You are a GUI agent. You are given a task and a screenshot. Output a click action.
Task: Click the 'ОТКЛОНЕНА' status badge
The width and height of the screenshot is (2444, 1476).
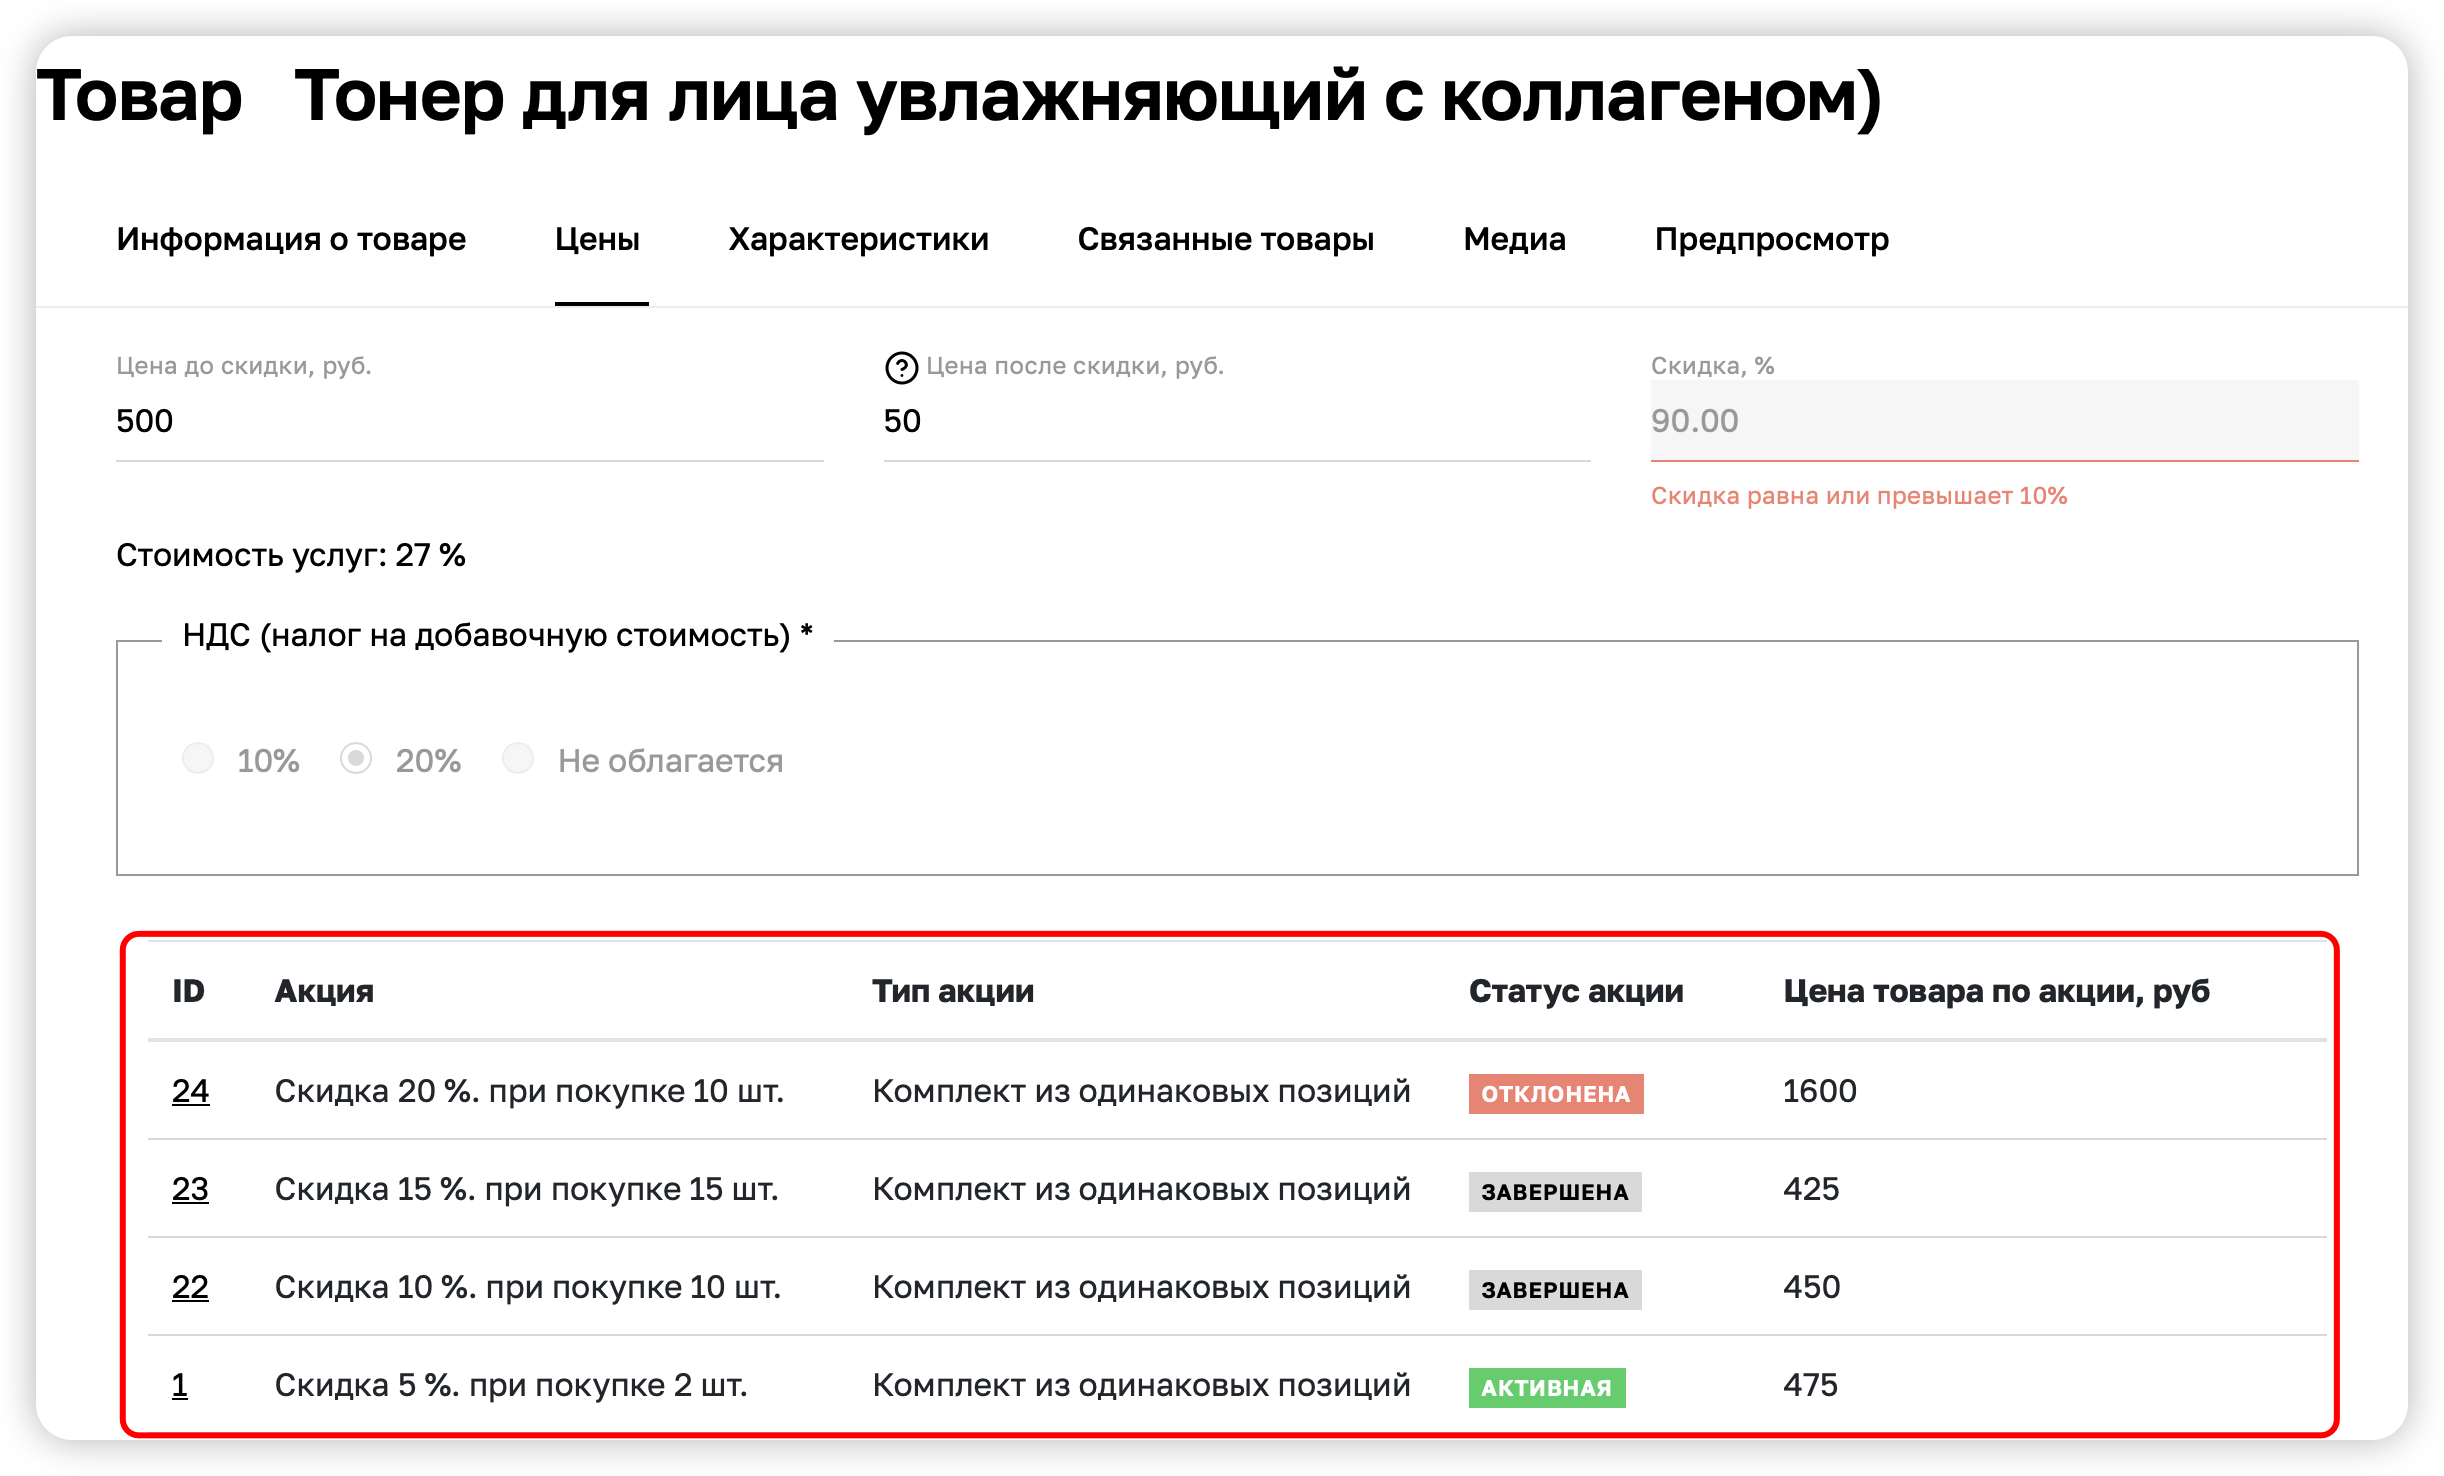coord(1555,1093)
